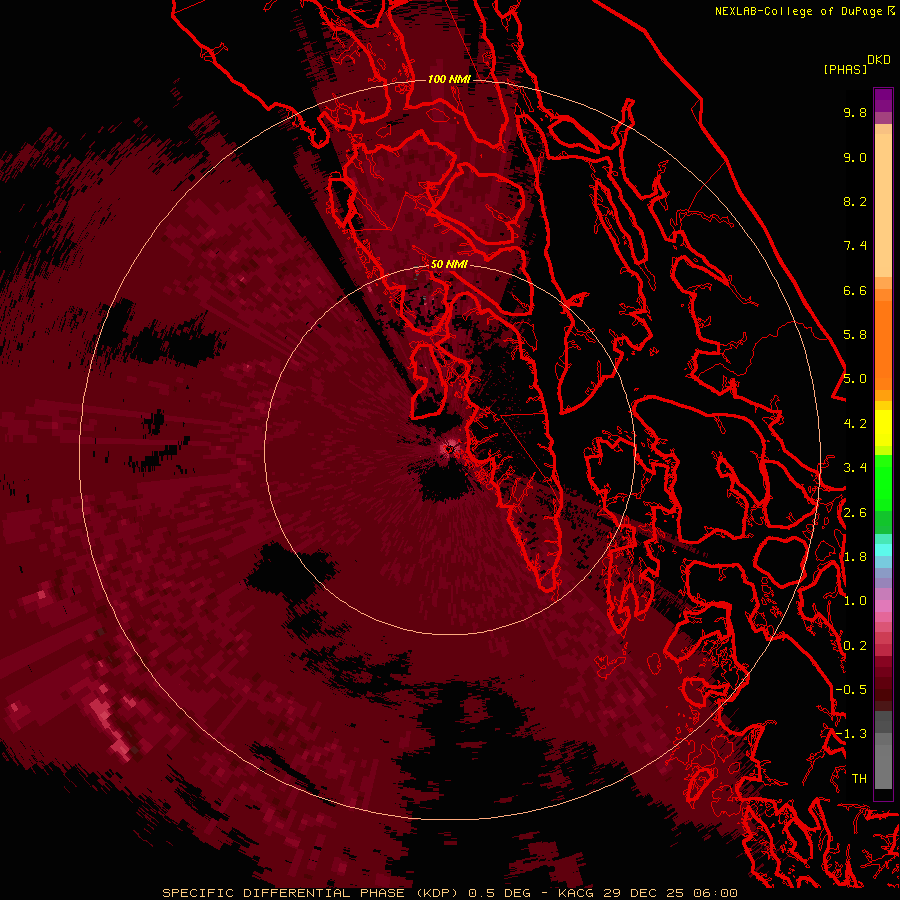The width and height of the screenshot is (900, 900).
Task: Select the -1.3 legend value
Action: tap(851, 734)
